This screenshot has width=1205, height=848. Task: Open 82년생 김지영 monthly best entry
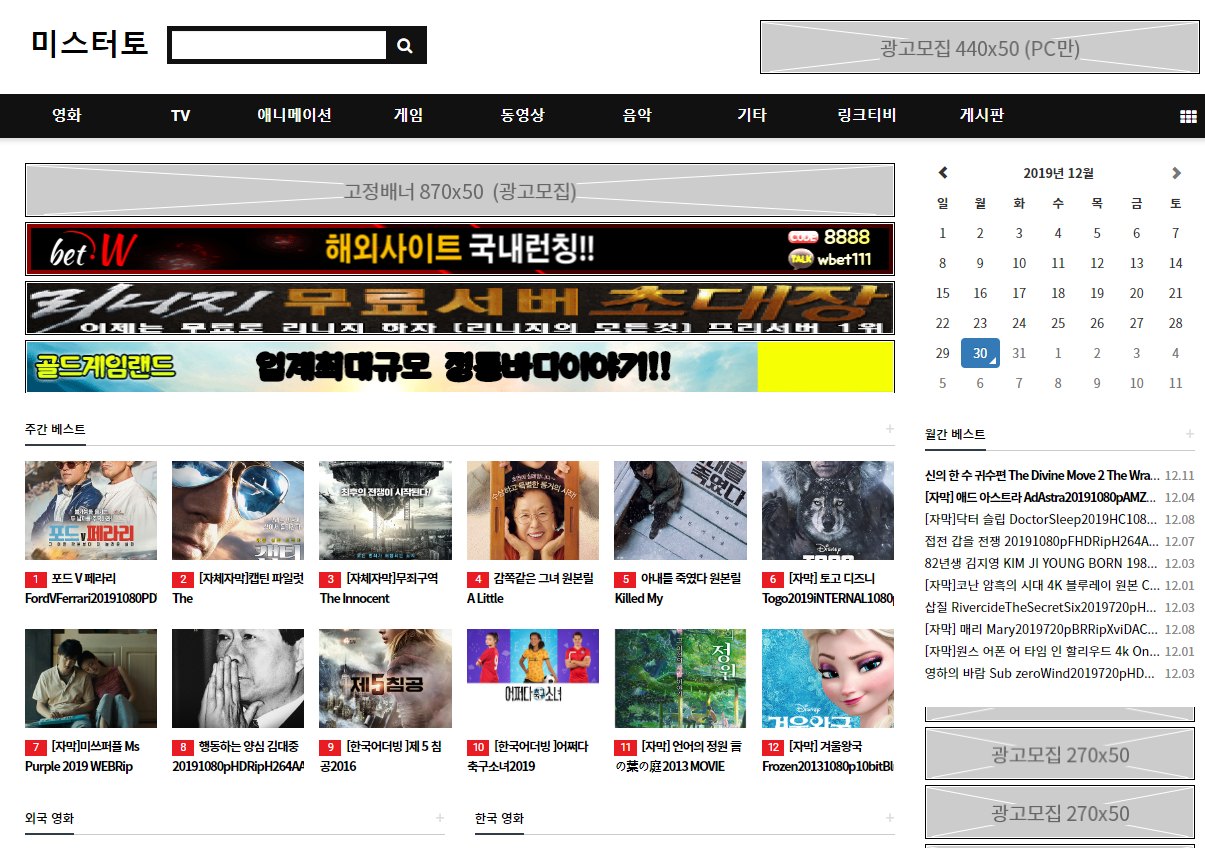tap(1042, 563)
